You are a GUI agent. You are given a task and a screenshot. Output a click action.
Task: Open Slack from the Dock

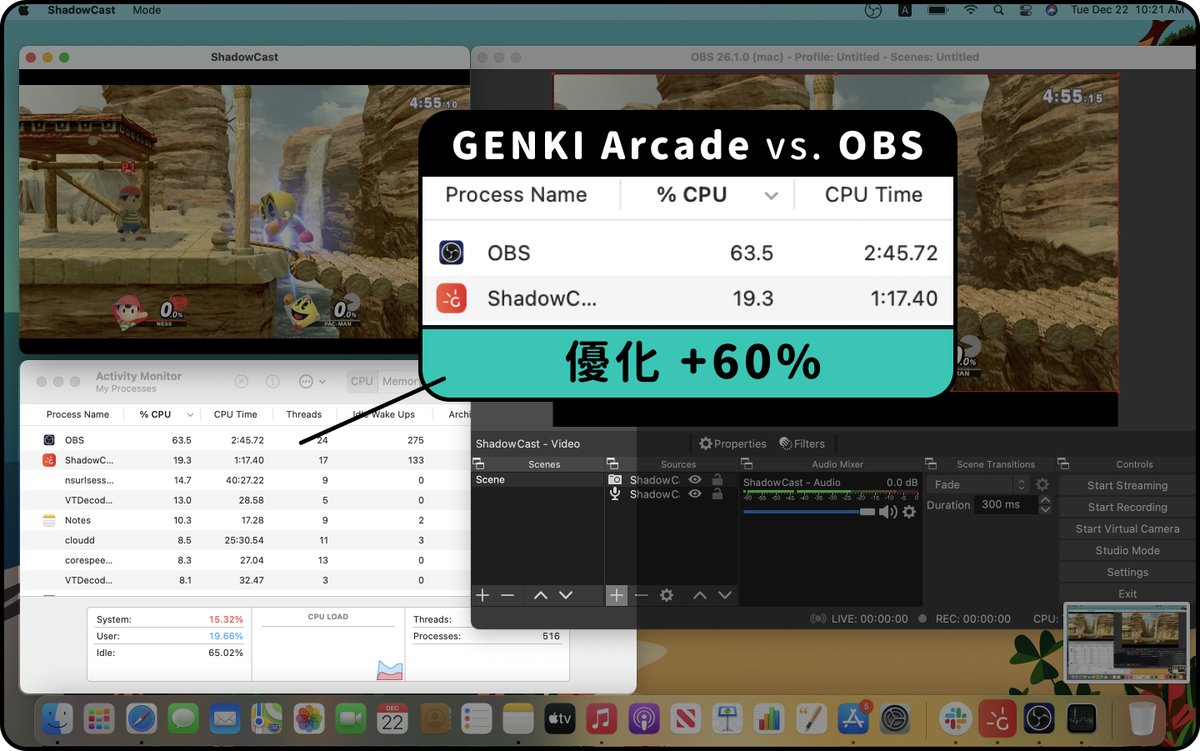point(956,717)
